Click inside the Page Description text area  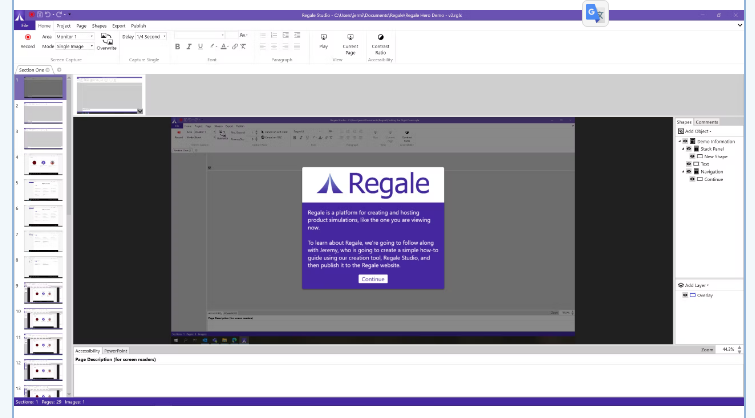tap(408, 380)
